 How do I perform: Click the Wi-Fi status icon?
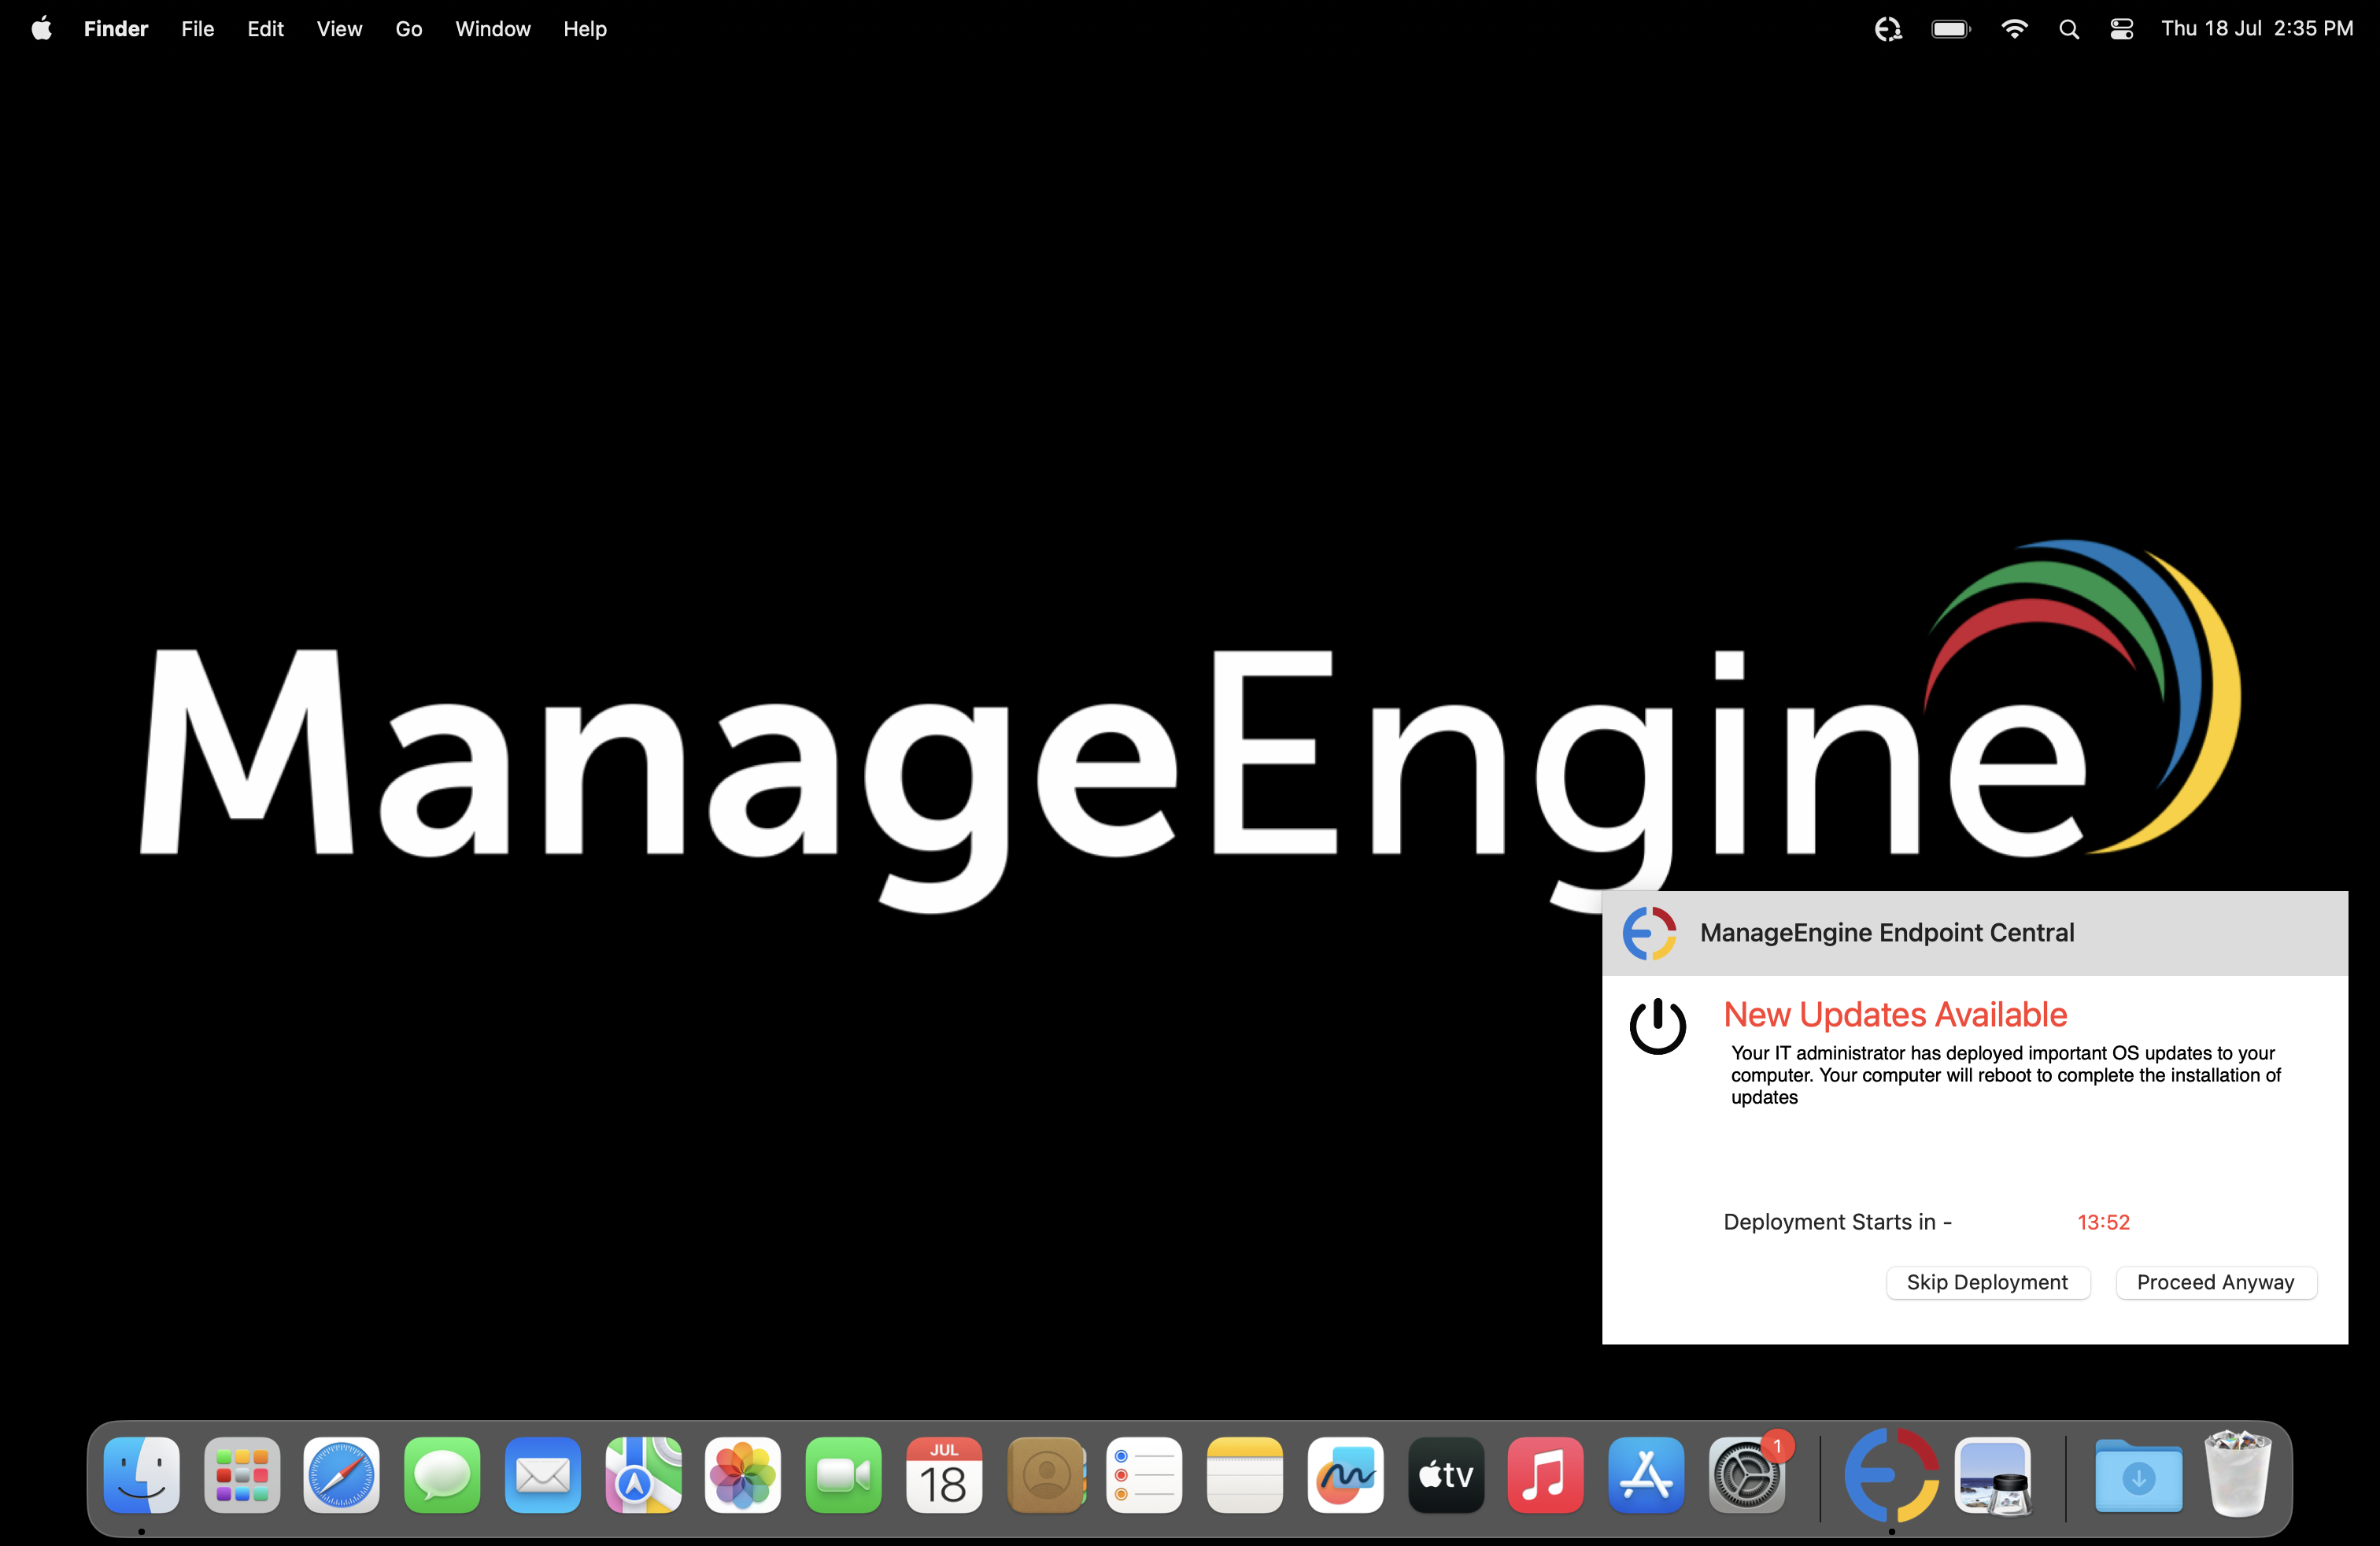point(2014,29)
